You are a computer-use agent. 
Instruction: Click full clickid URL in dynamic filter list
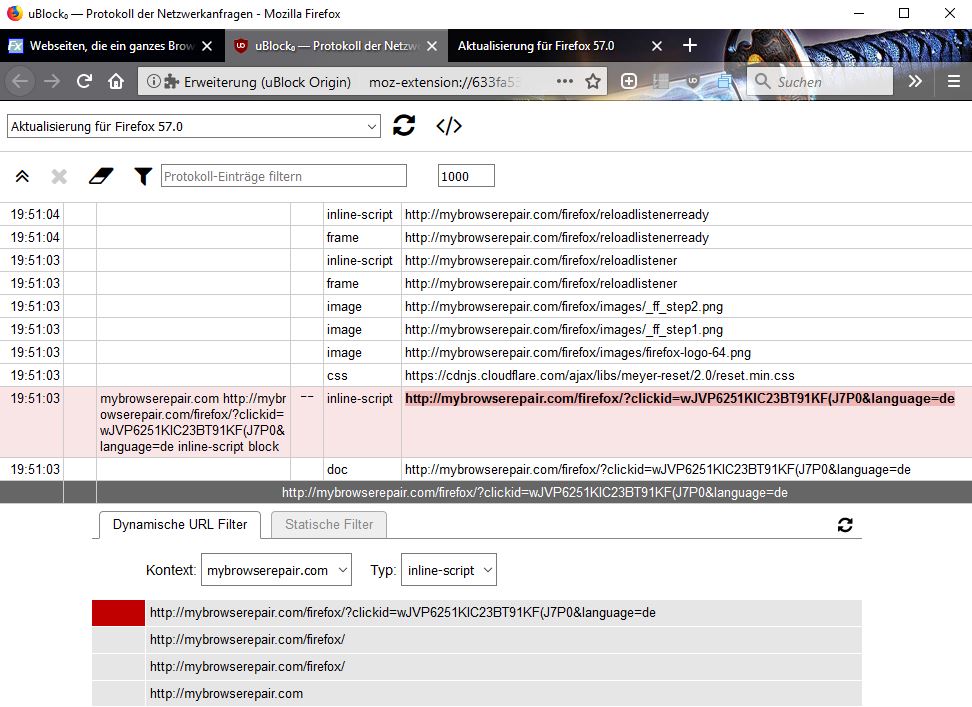(x=402, y=613)
